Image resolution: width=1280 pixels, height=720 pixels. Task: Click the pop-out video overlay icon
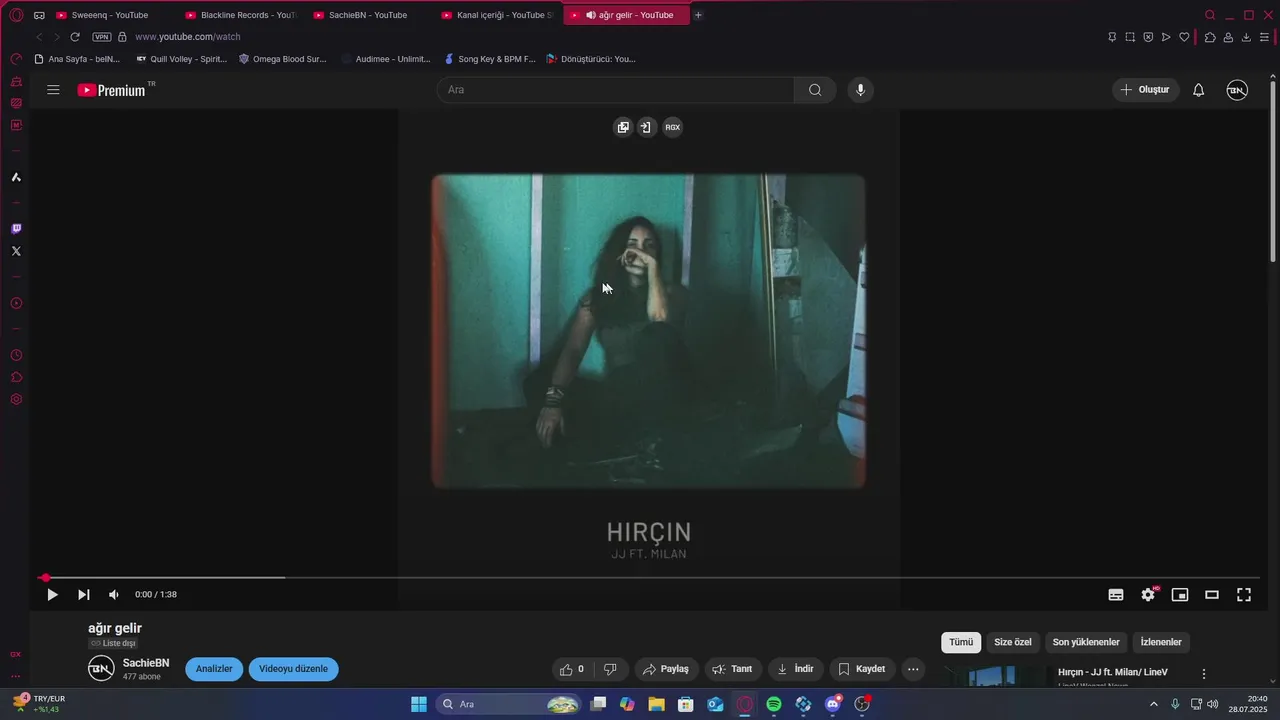click(623, 127)
